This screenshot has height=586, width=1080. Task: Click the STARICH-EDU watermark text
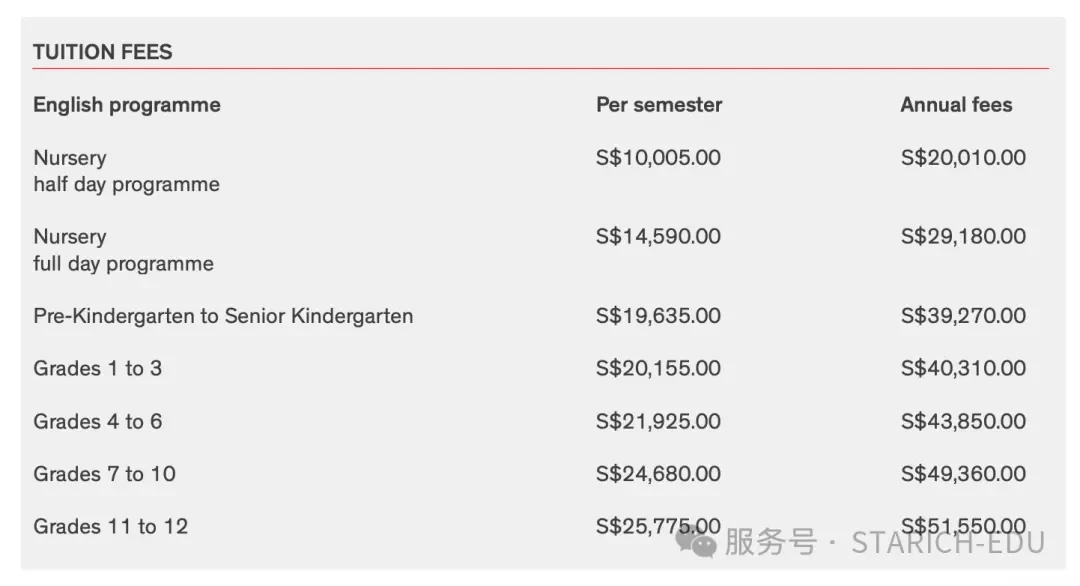(948, 543)
